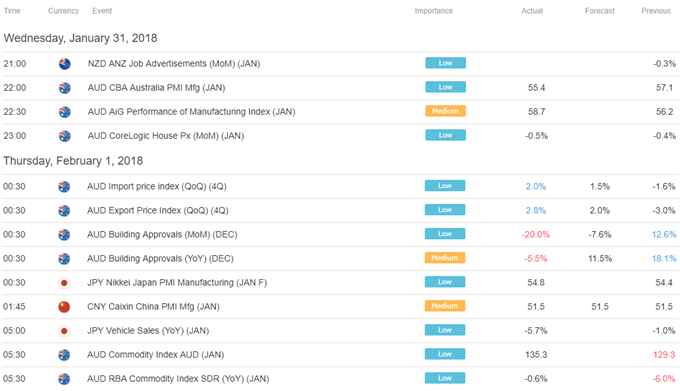Select the Thursday, February 1, 2018 heading
The width and height of the screenshot is (680, 391).
pos(73,161)
